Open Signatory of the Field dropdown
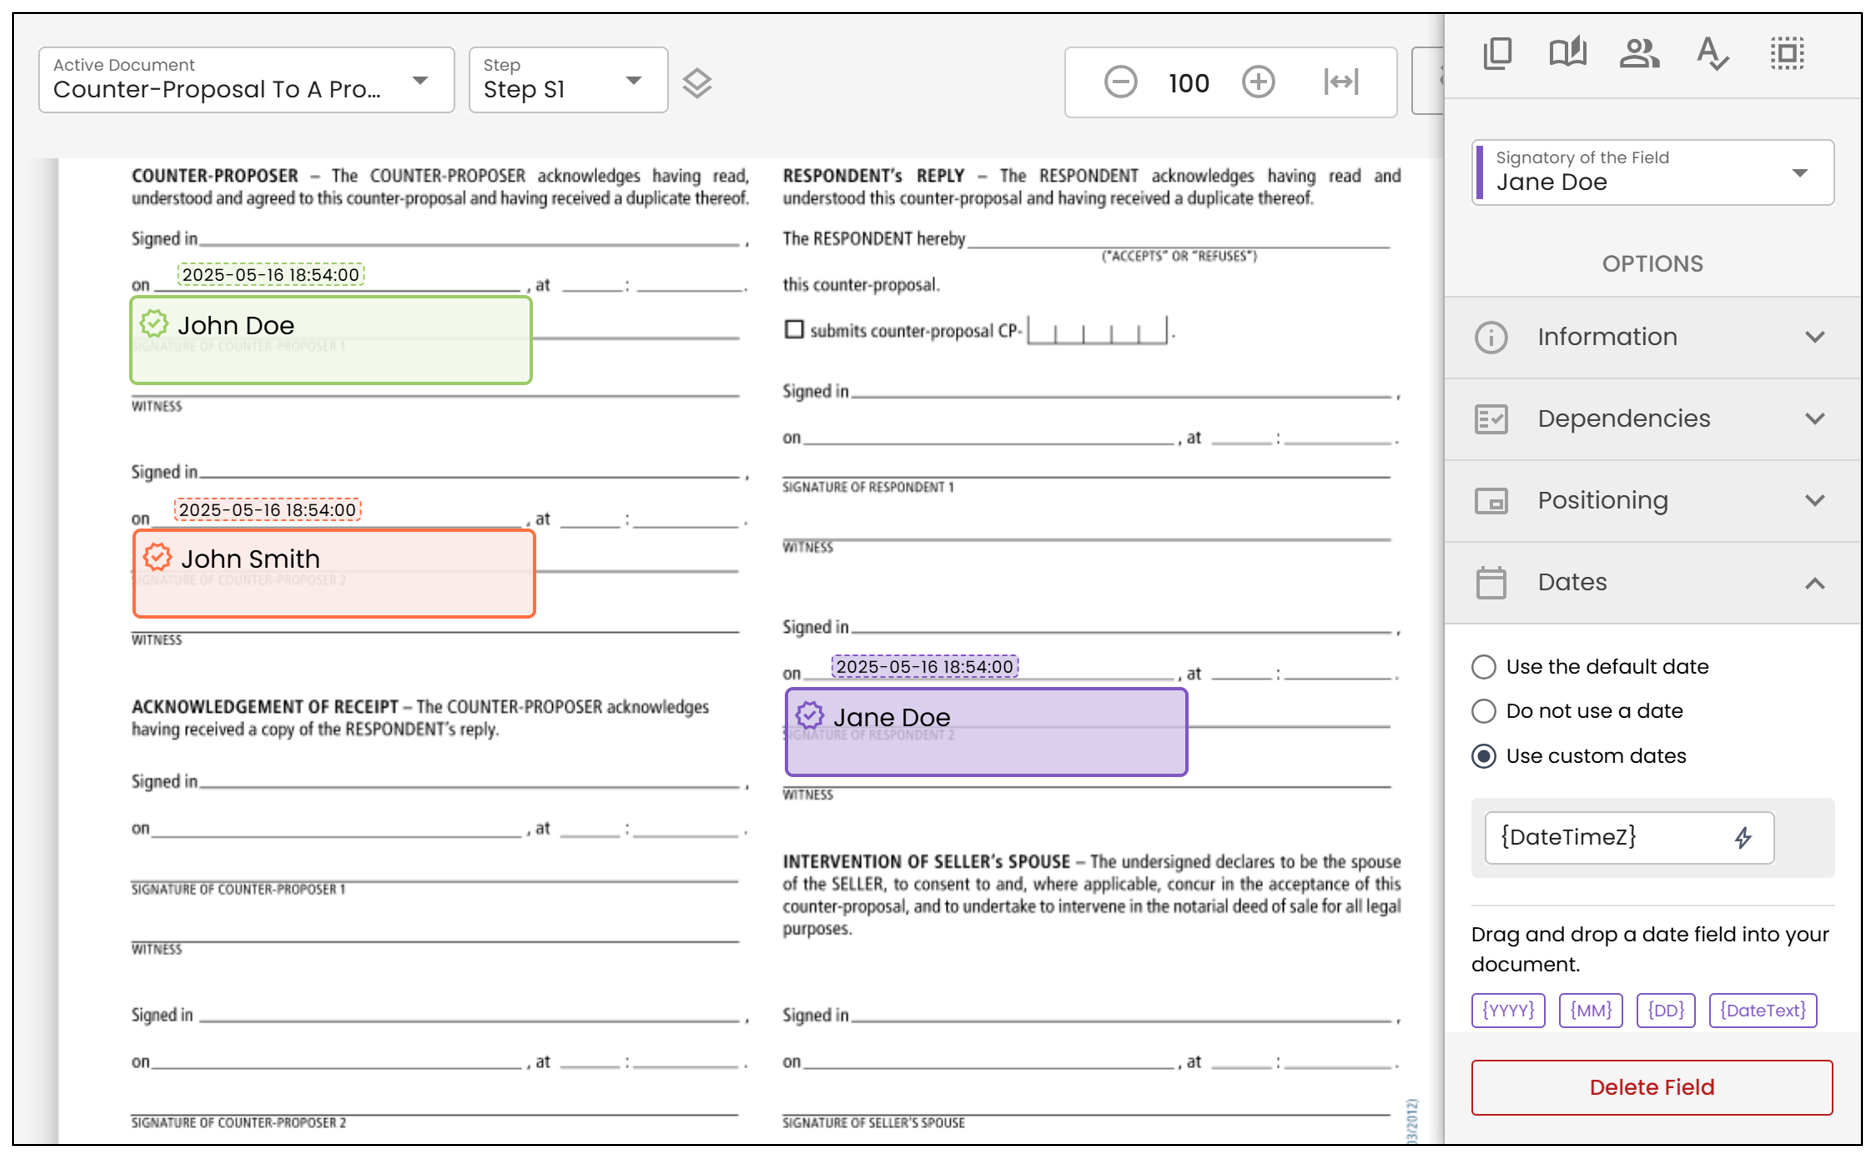Screen dimensions: 1875x1155 (1653, 172)
